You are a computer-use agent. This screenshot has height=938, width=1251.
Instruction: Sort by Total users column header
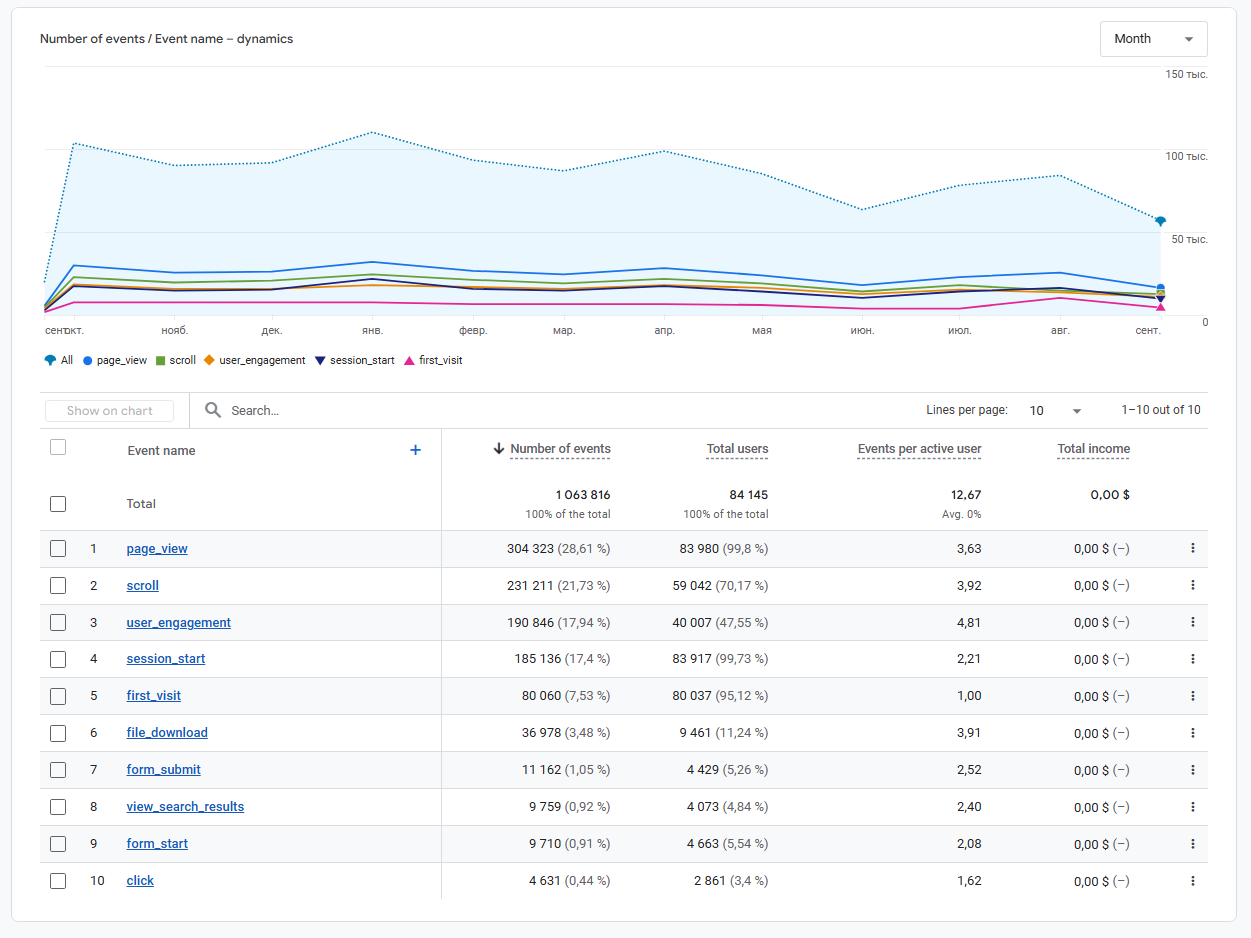(737, 449)
